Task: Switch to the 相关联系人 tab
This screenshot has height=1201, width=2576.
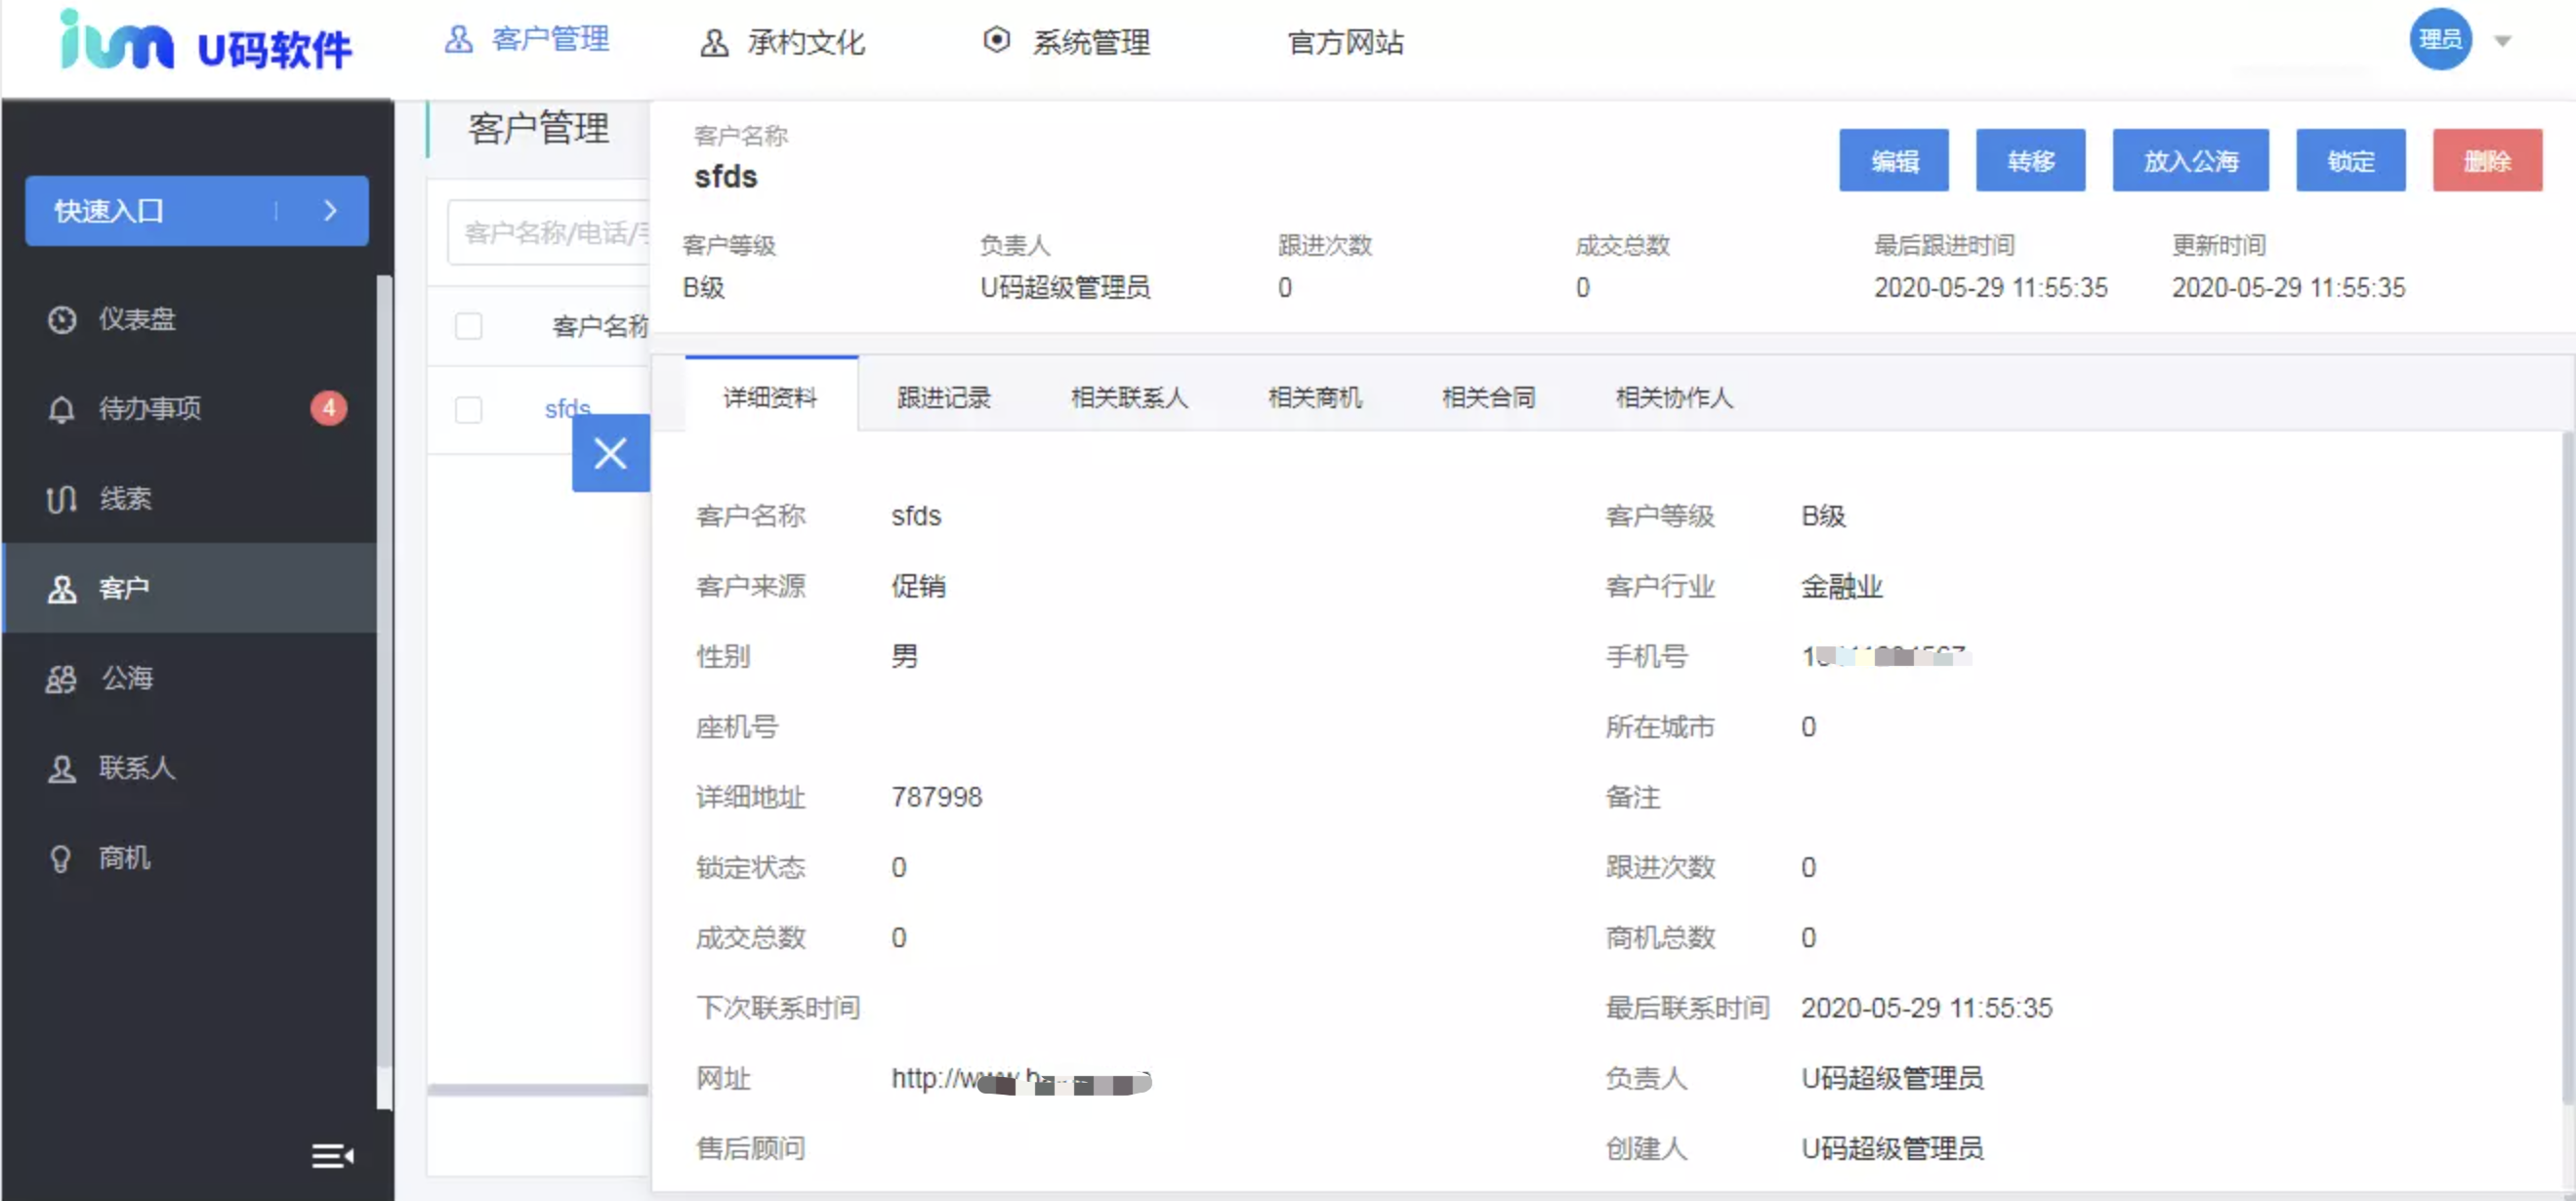Action: 1129,397
